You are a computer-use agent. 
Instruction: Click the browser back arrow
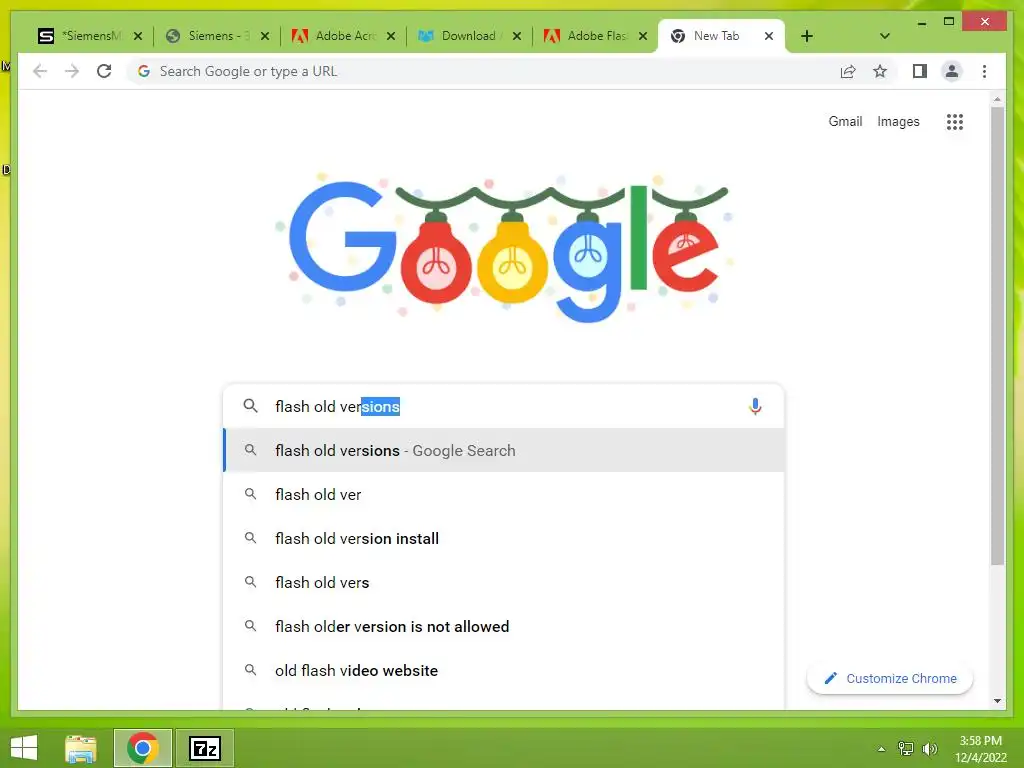[x=40, y=71]
